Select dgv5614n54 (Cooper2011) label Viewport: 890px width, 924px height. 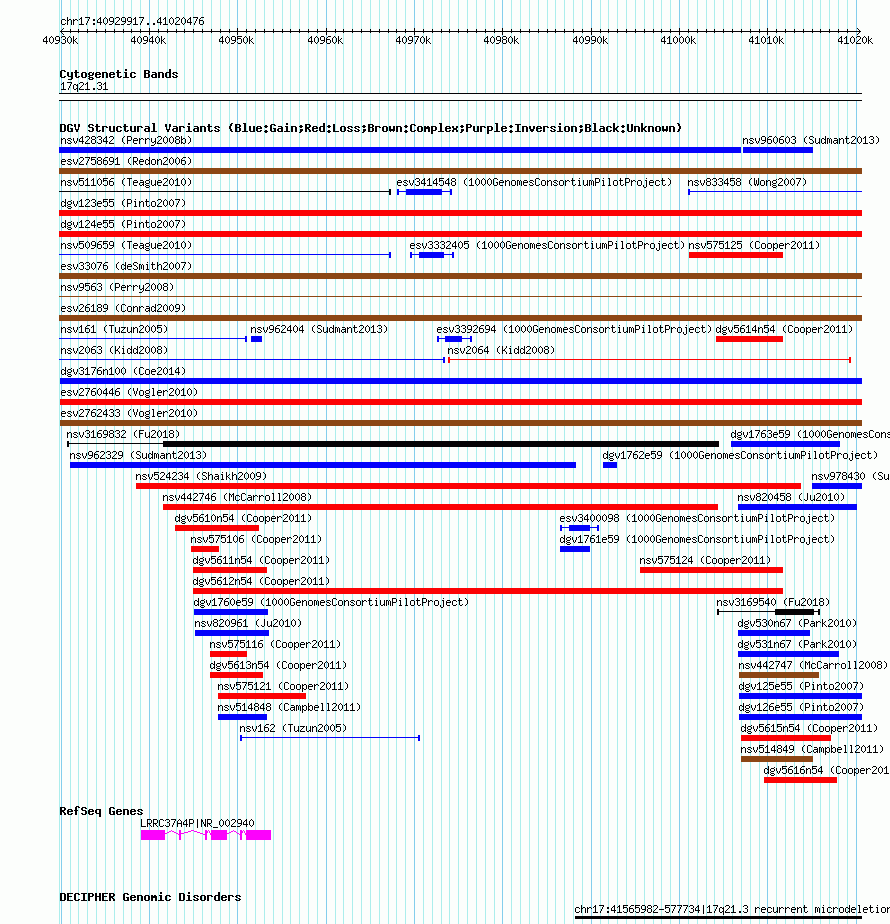pyautogui.click(x=784, y=329)
